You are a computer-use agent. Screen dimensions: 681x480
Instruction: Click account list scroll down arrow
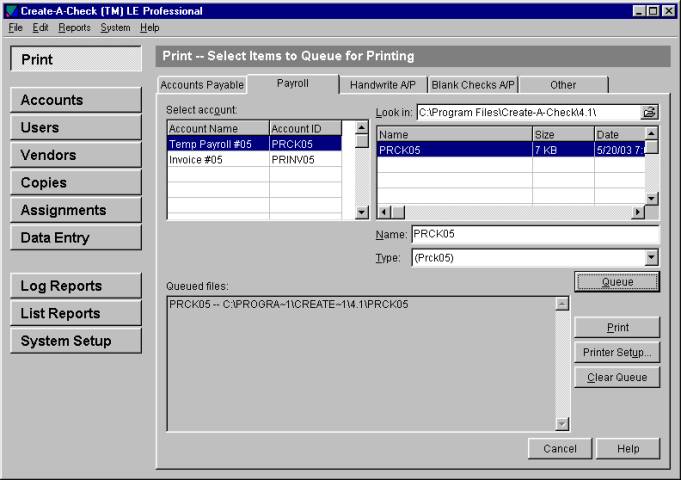pyautogui.click(x=361, y=212)
